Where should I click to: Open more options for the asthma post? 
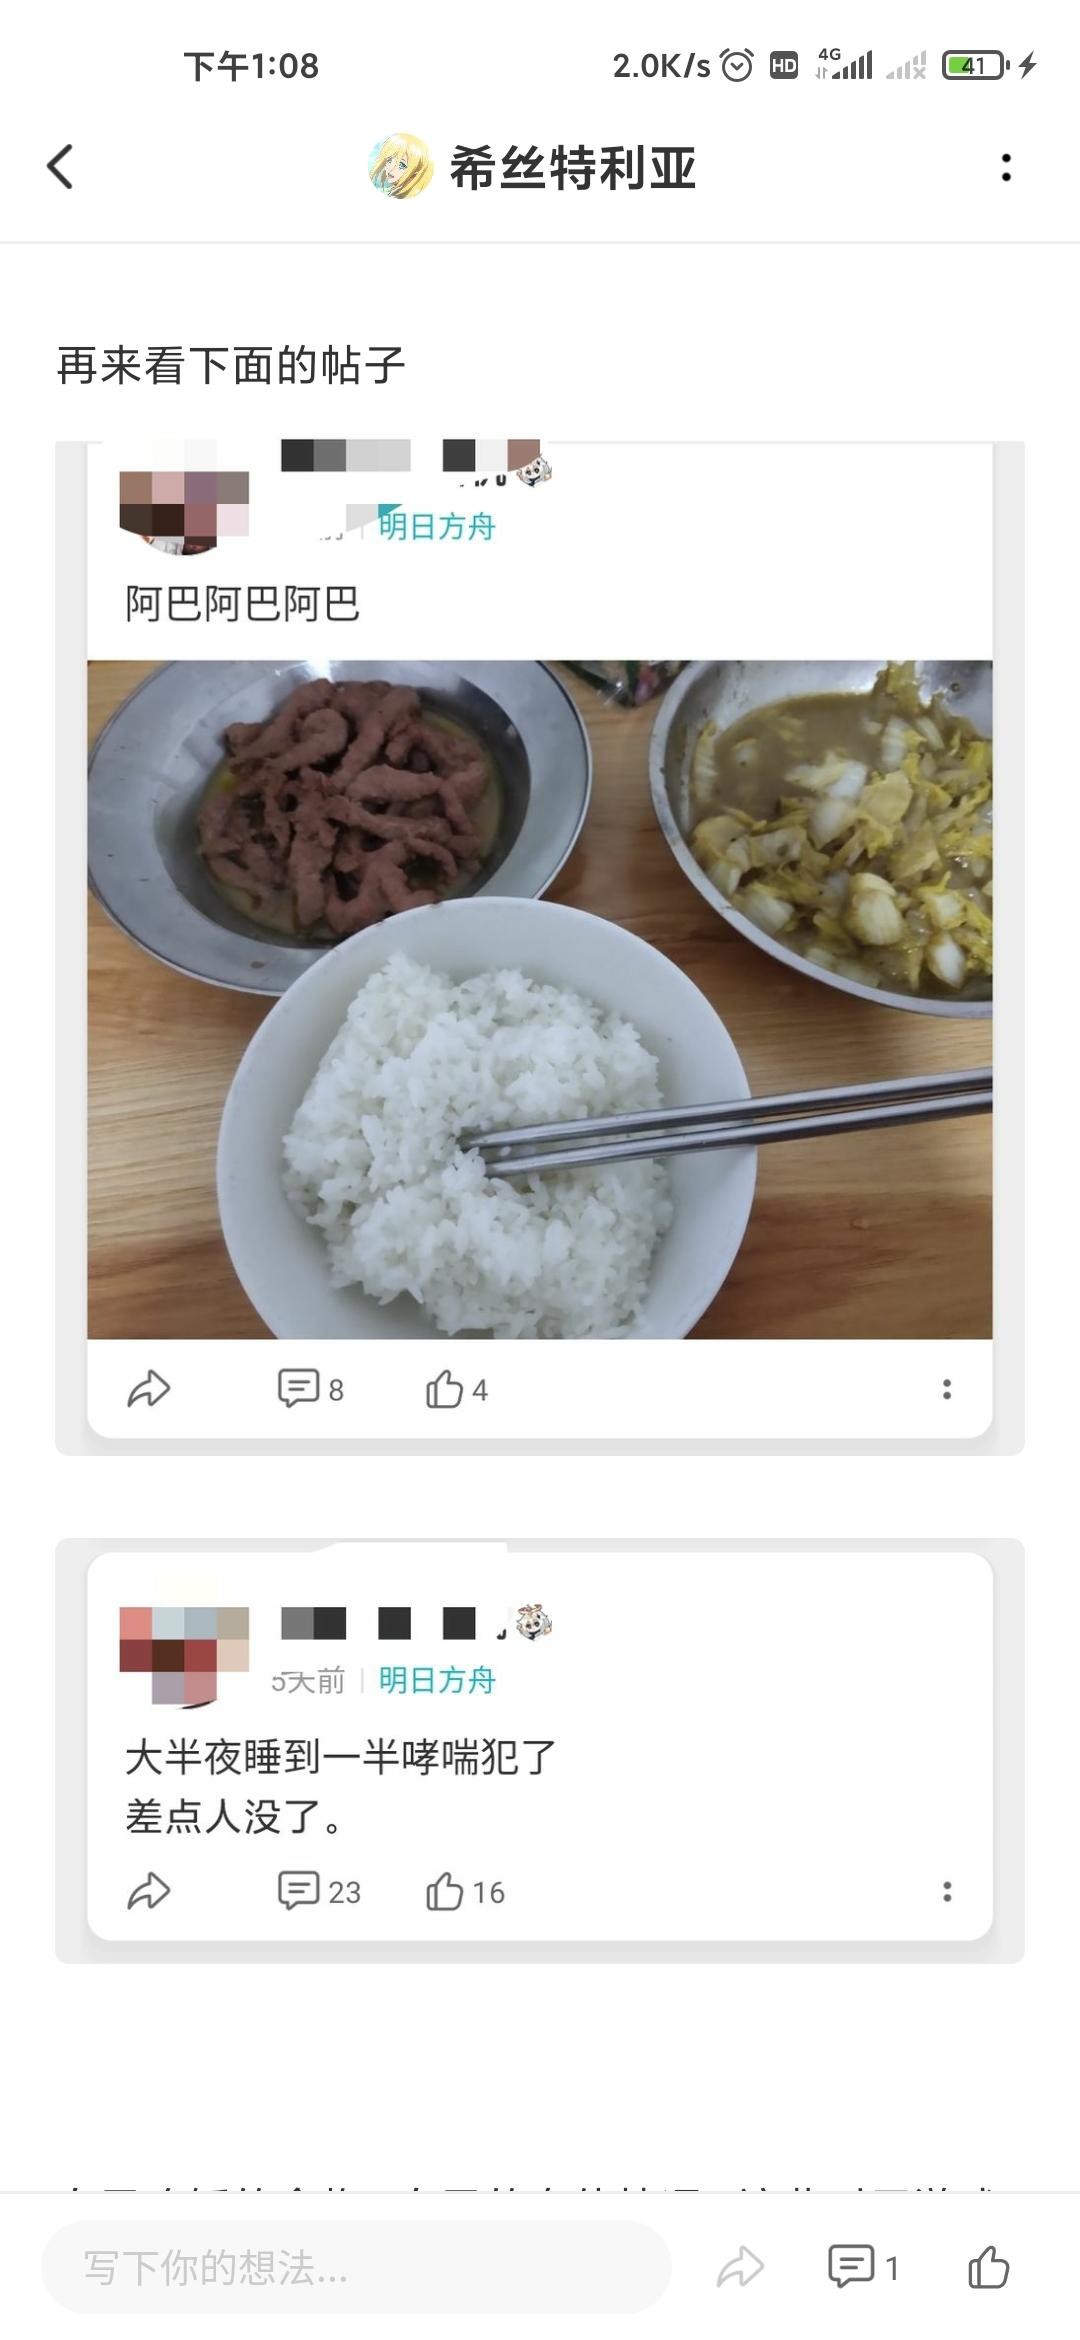946,1892
